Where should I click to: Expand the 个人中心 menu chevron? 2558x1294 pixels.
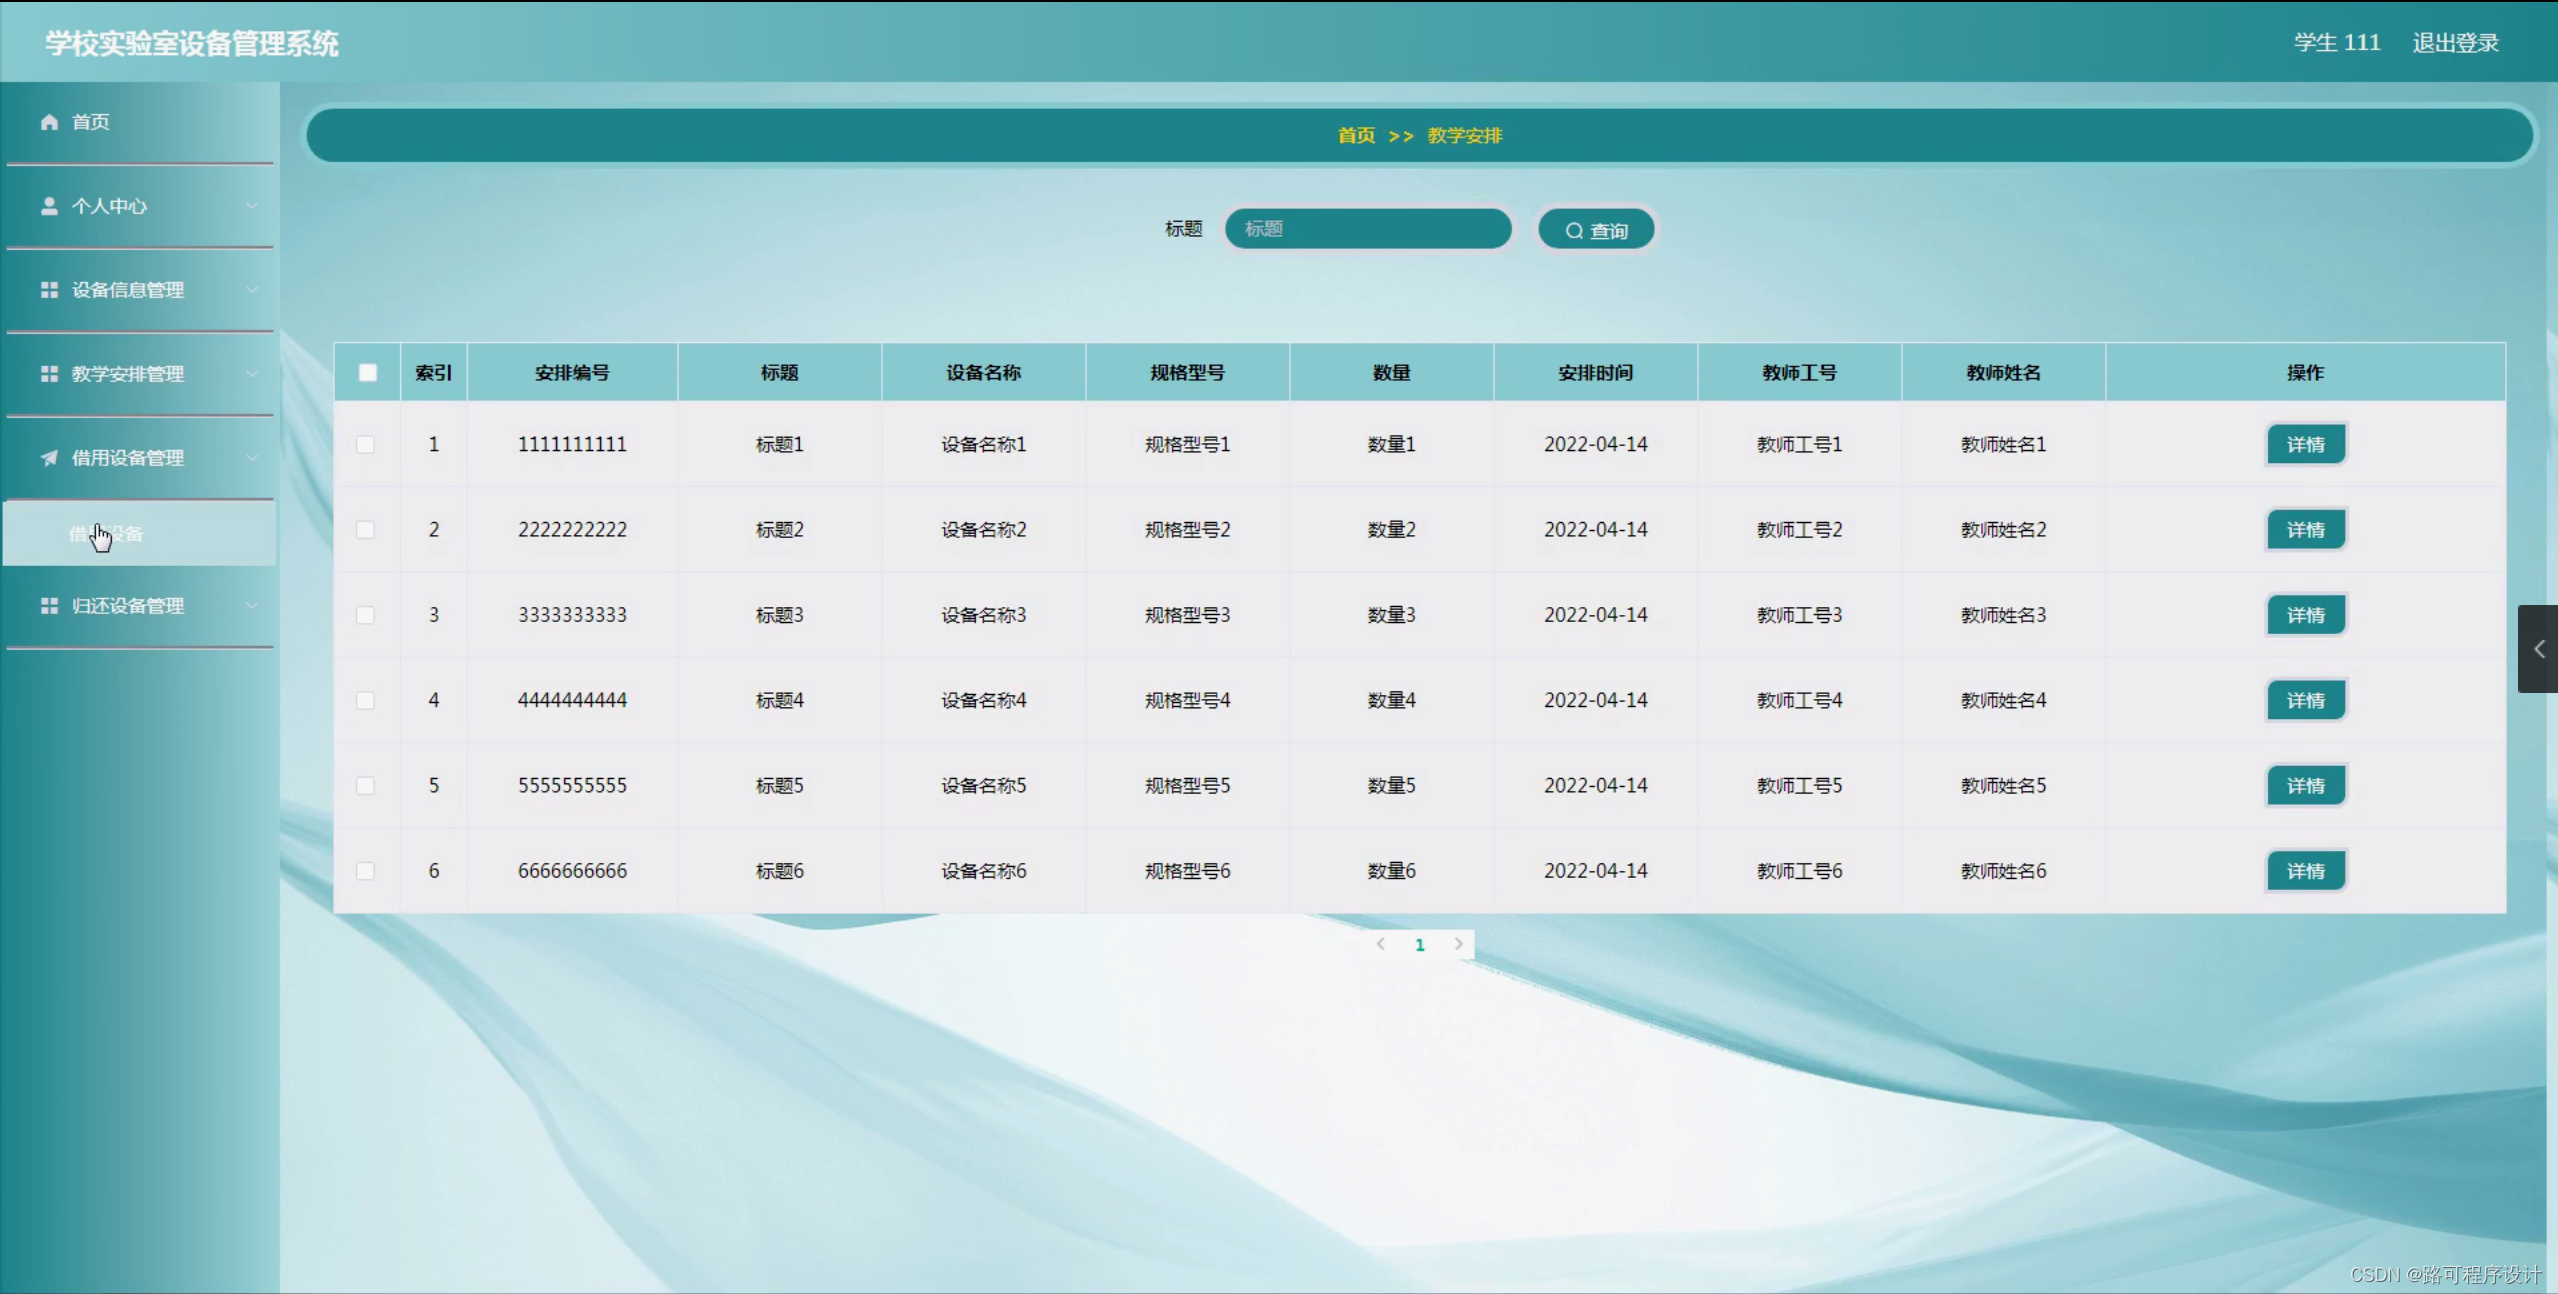tap(252, 206)
